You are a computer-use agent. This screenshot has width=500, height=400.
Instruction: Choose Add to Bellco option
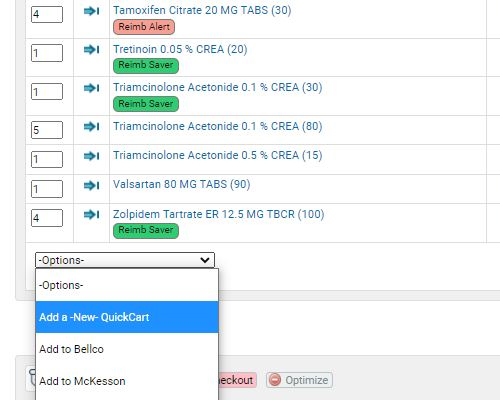[x=127, y=349]
